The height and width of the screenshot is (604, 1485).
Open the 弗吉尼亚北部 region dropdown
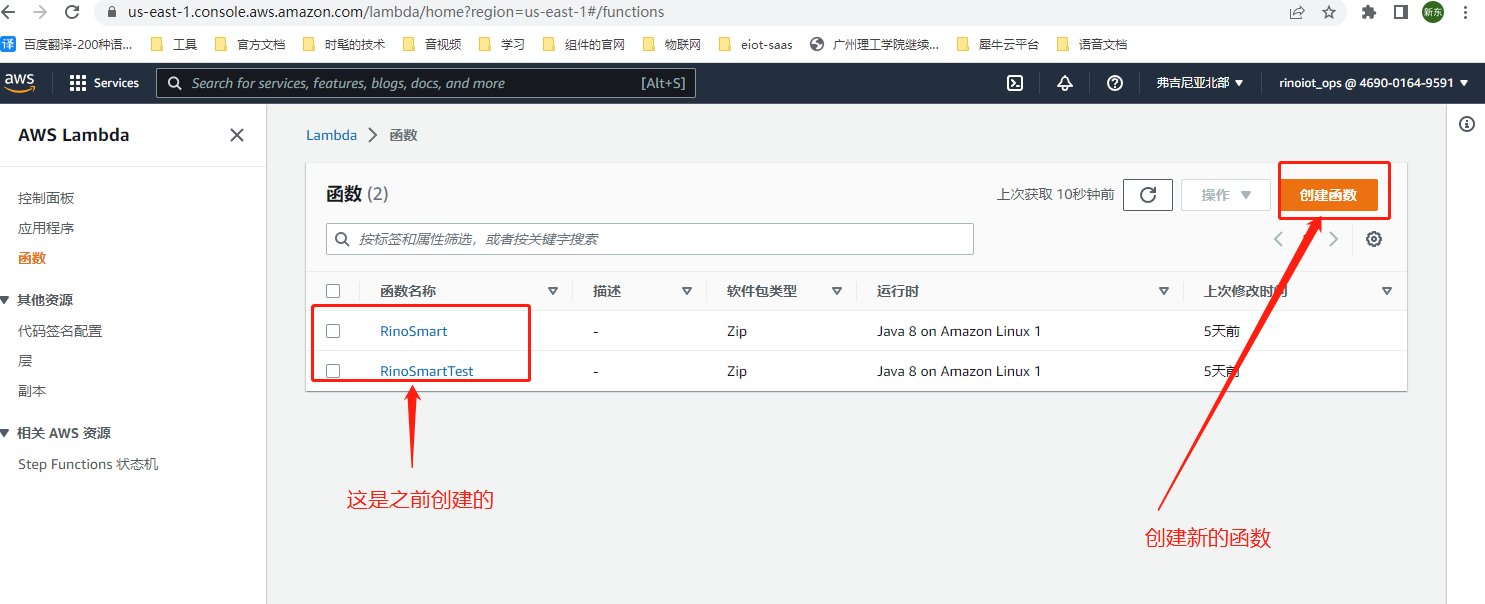tap(1200, 83)
